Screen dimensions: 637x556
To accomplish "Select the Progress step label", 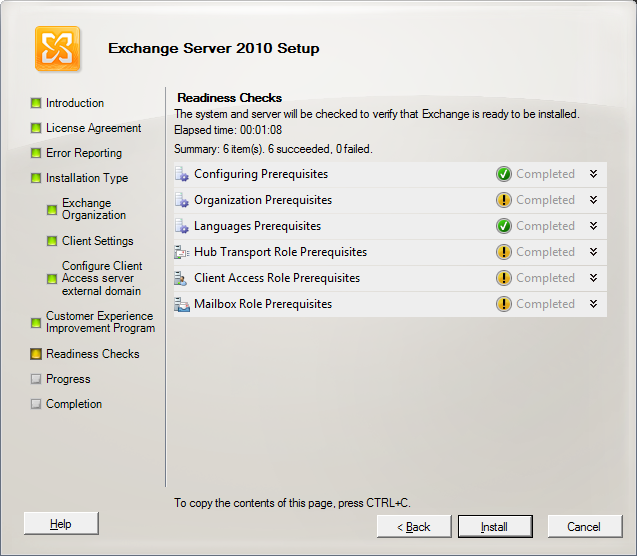I will pos(68,379).
